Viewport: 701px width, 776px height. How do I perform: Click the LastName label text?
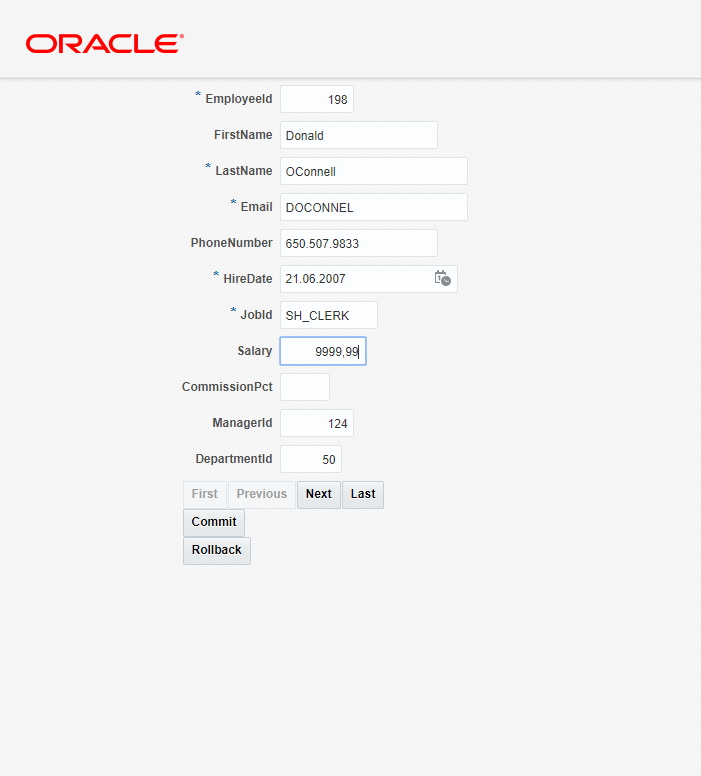click(x=244, y=171)
